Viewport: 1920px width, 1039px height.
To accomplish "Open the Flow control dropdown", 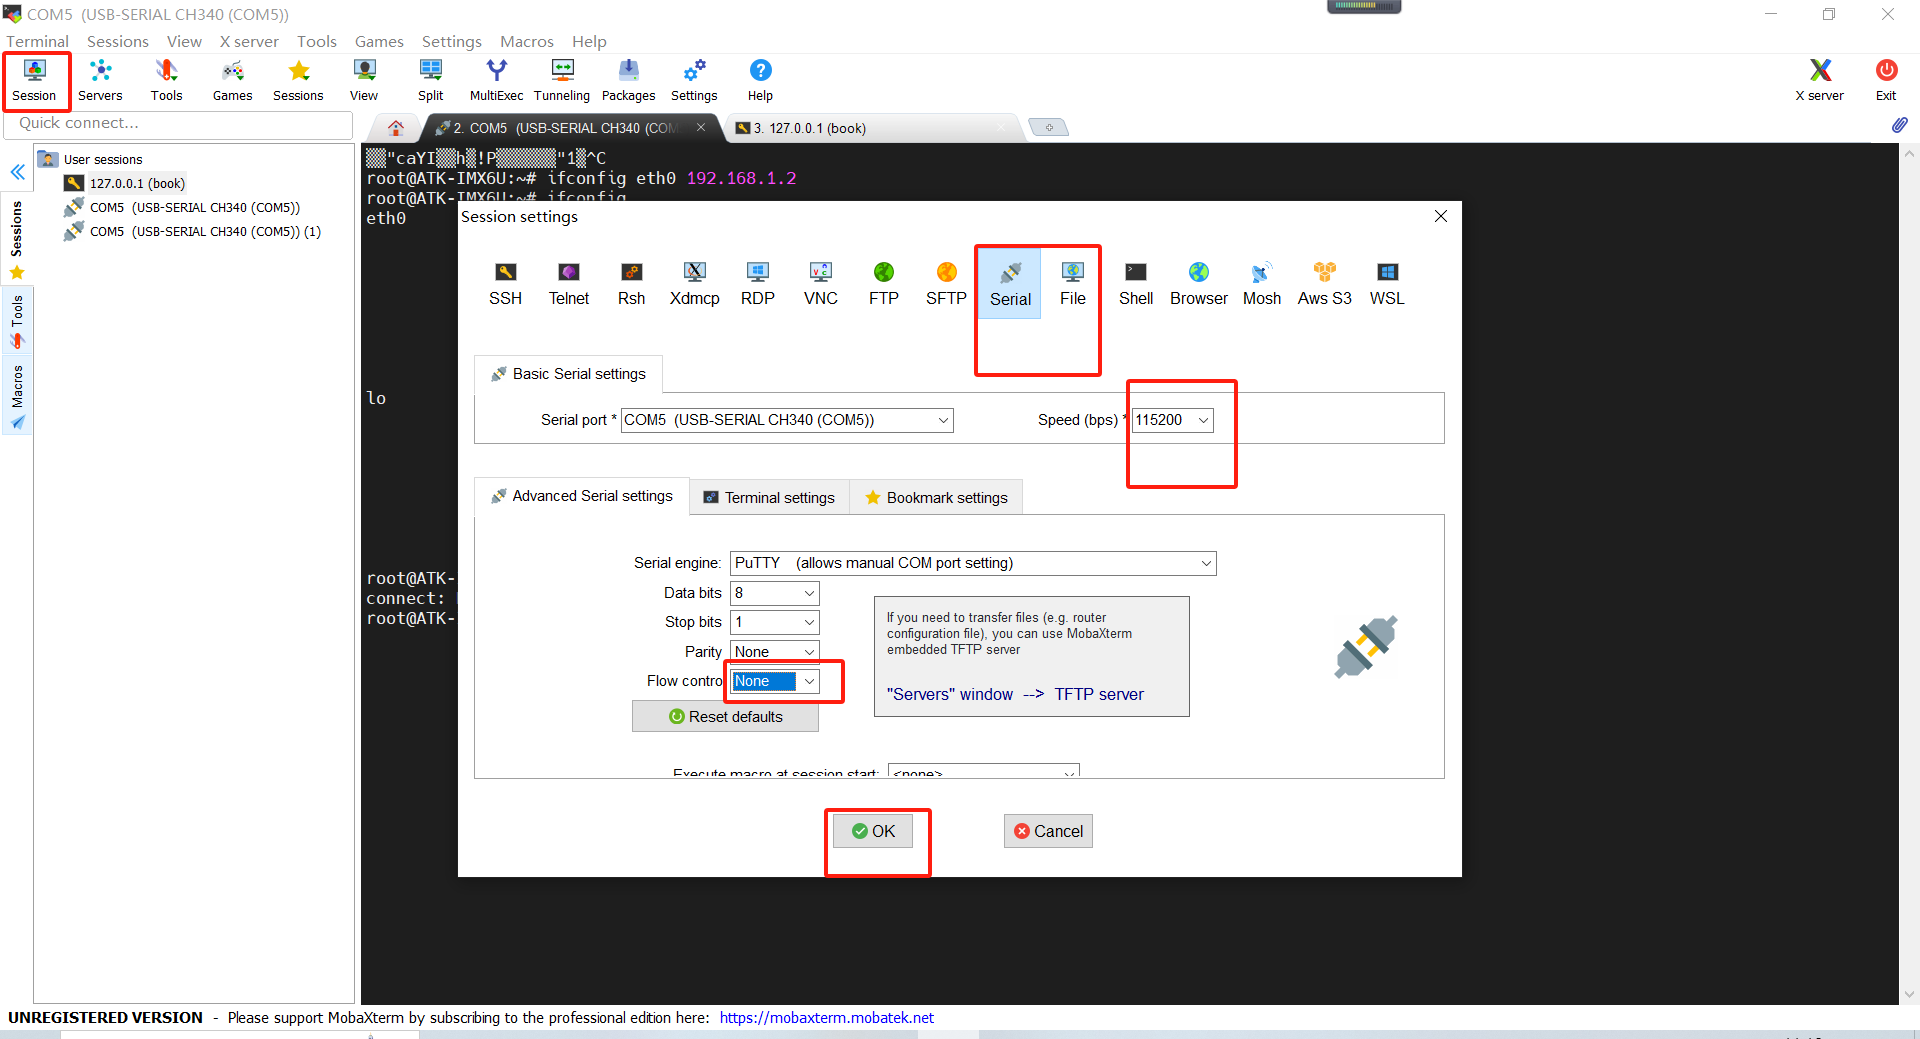I will coord(775,681).
